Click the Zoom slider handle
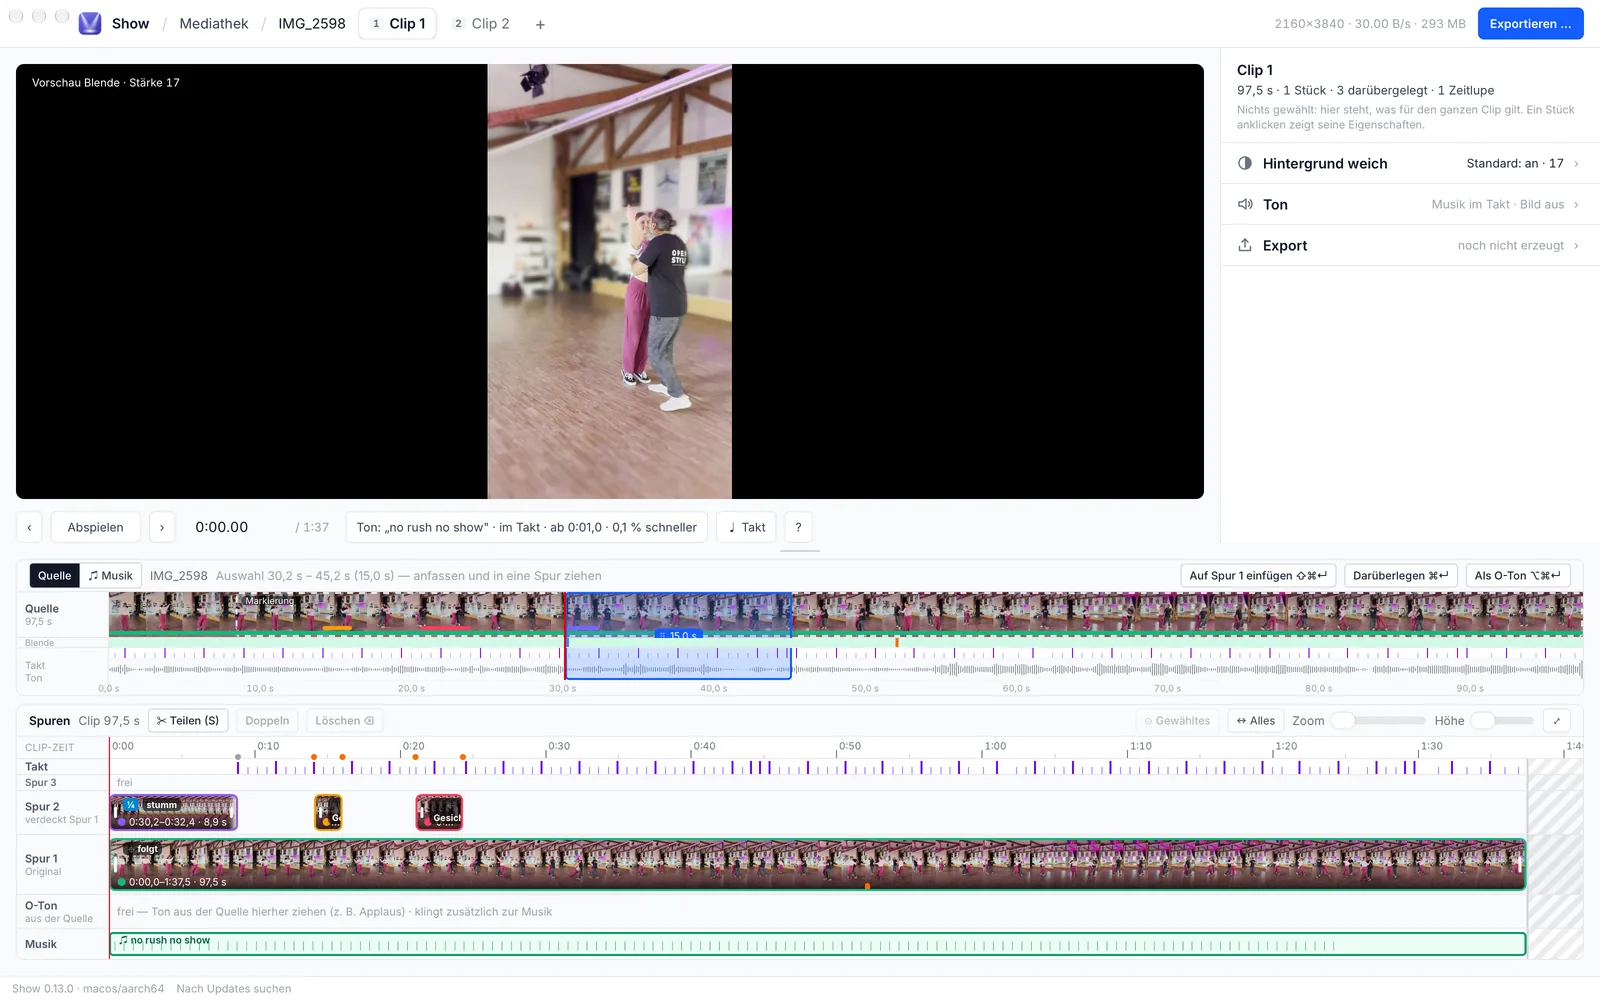 1342,720
